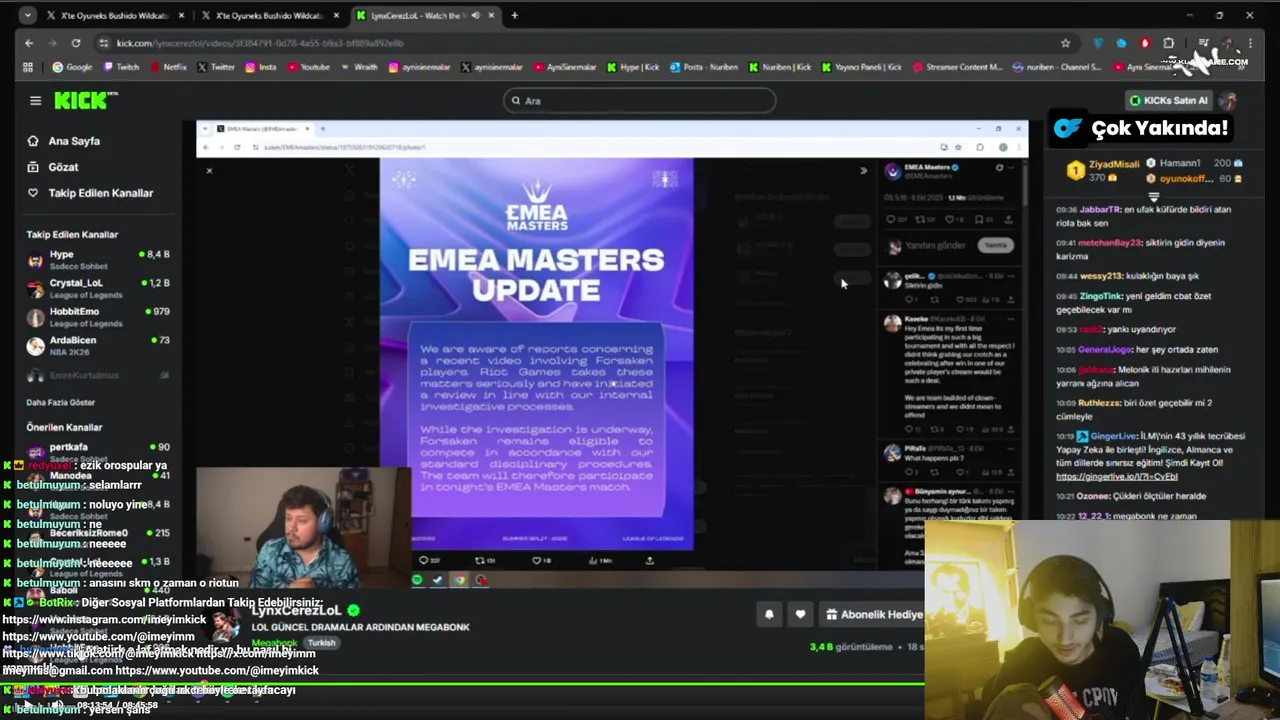Switch to first X'te Oyuneks Bushido tab
The height and width of the screenshot is (720, 1280).
point(113,15)
